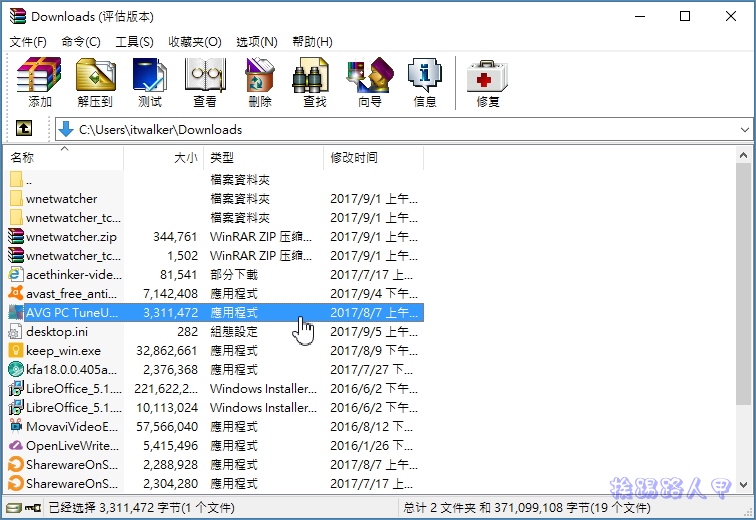Click date 2017/7/27 of kfa18 row
756x520 pixels.
[371, 370]
